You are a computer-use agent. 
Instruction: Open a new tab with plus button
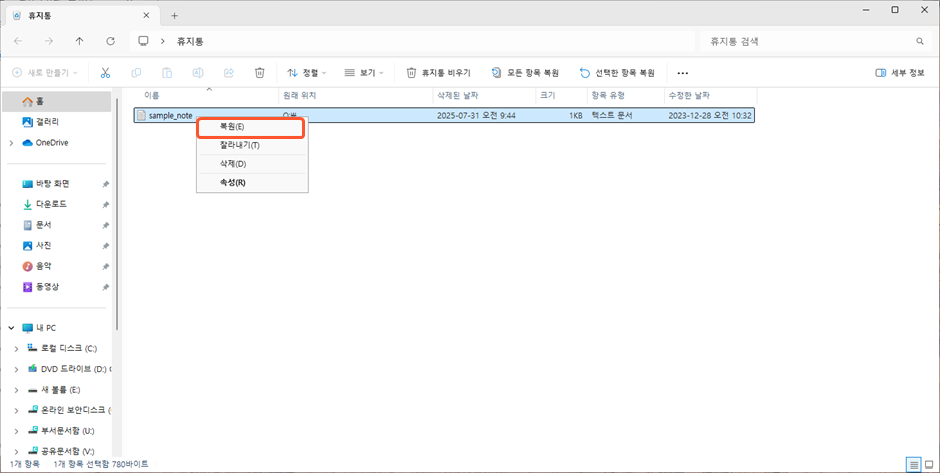175,15
